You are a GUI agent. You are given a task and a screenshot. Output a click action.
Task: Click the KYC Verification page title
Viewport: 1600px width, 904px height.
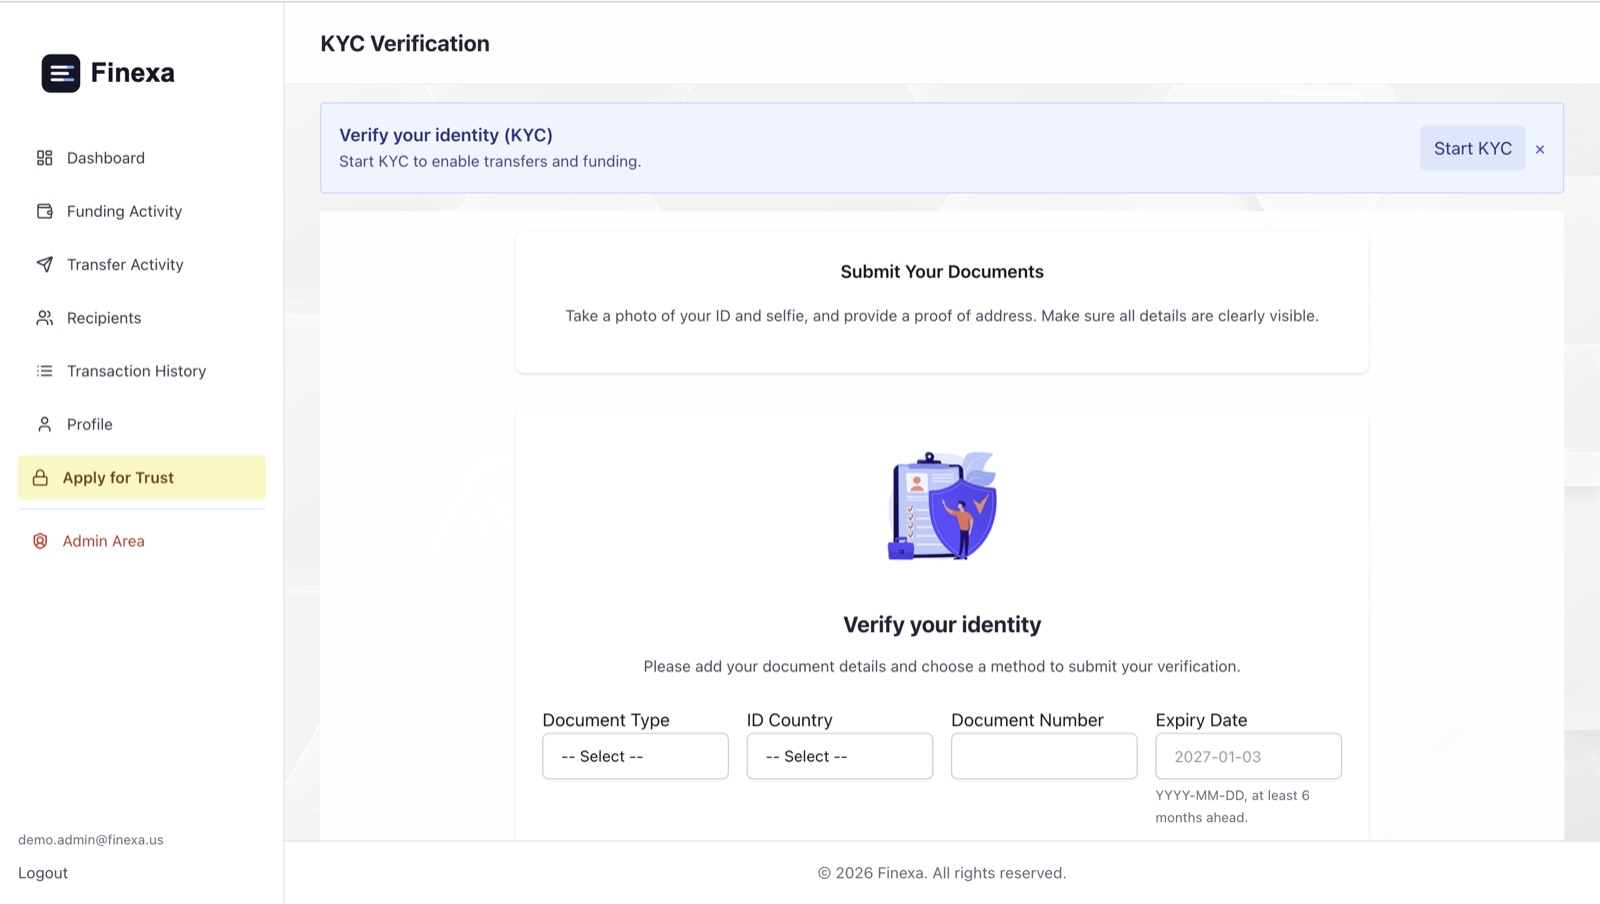tap(405, 44)
